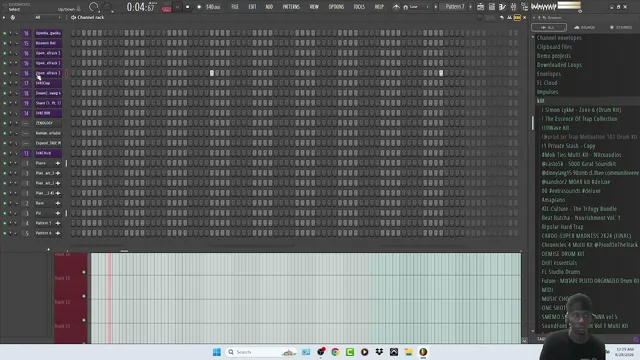The height and width of the screenshot is (360, 640).
Task: Mute the [HM]Clap channel
Action: [4, 83]
